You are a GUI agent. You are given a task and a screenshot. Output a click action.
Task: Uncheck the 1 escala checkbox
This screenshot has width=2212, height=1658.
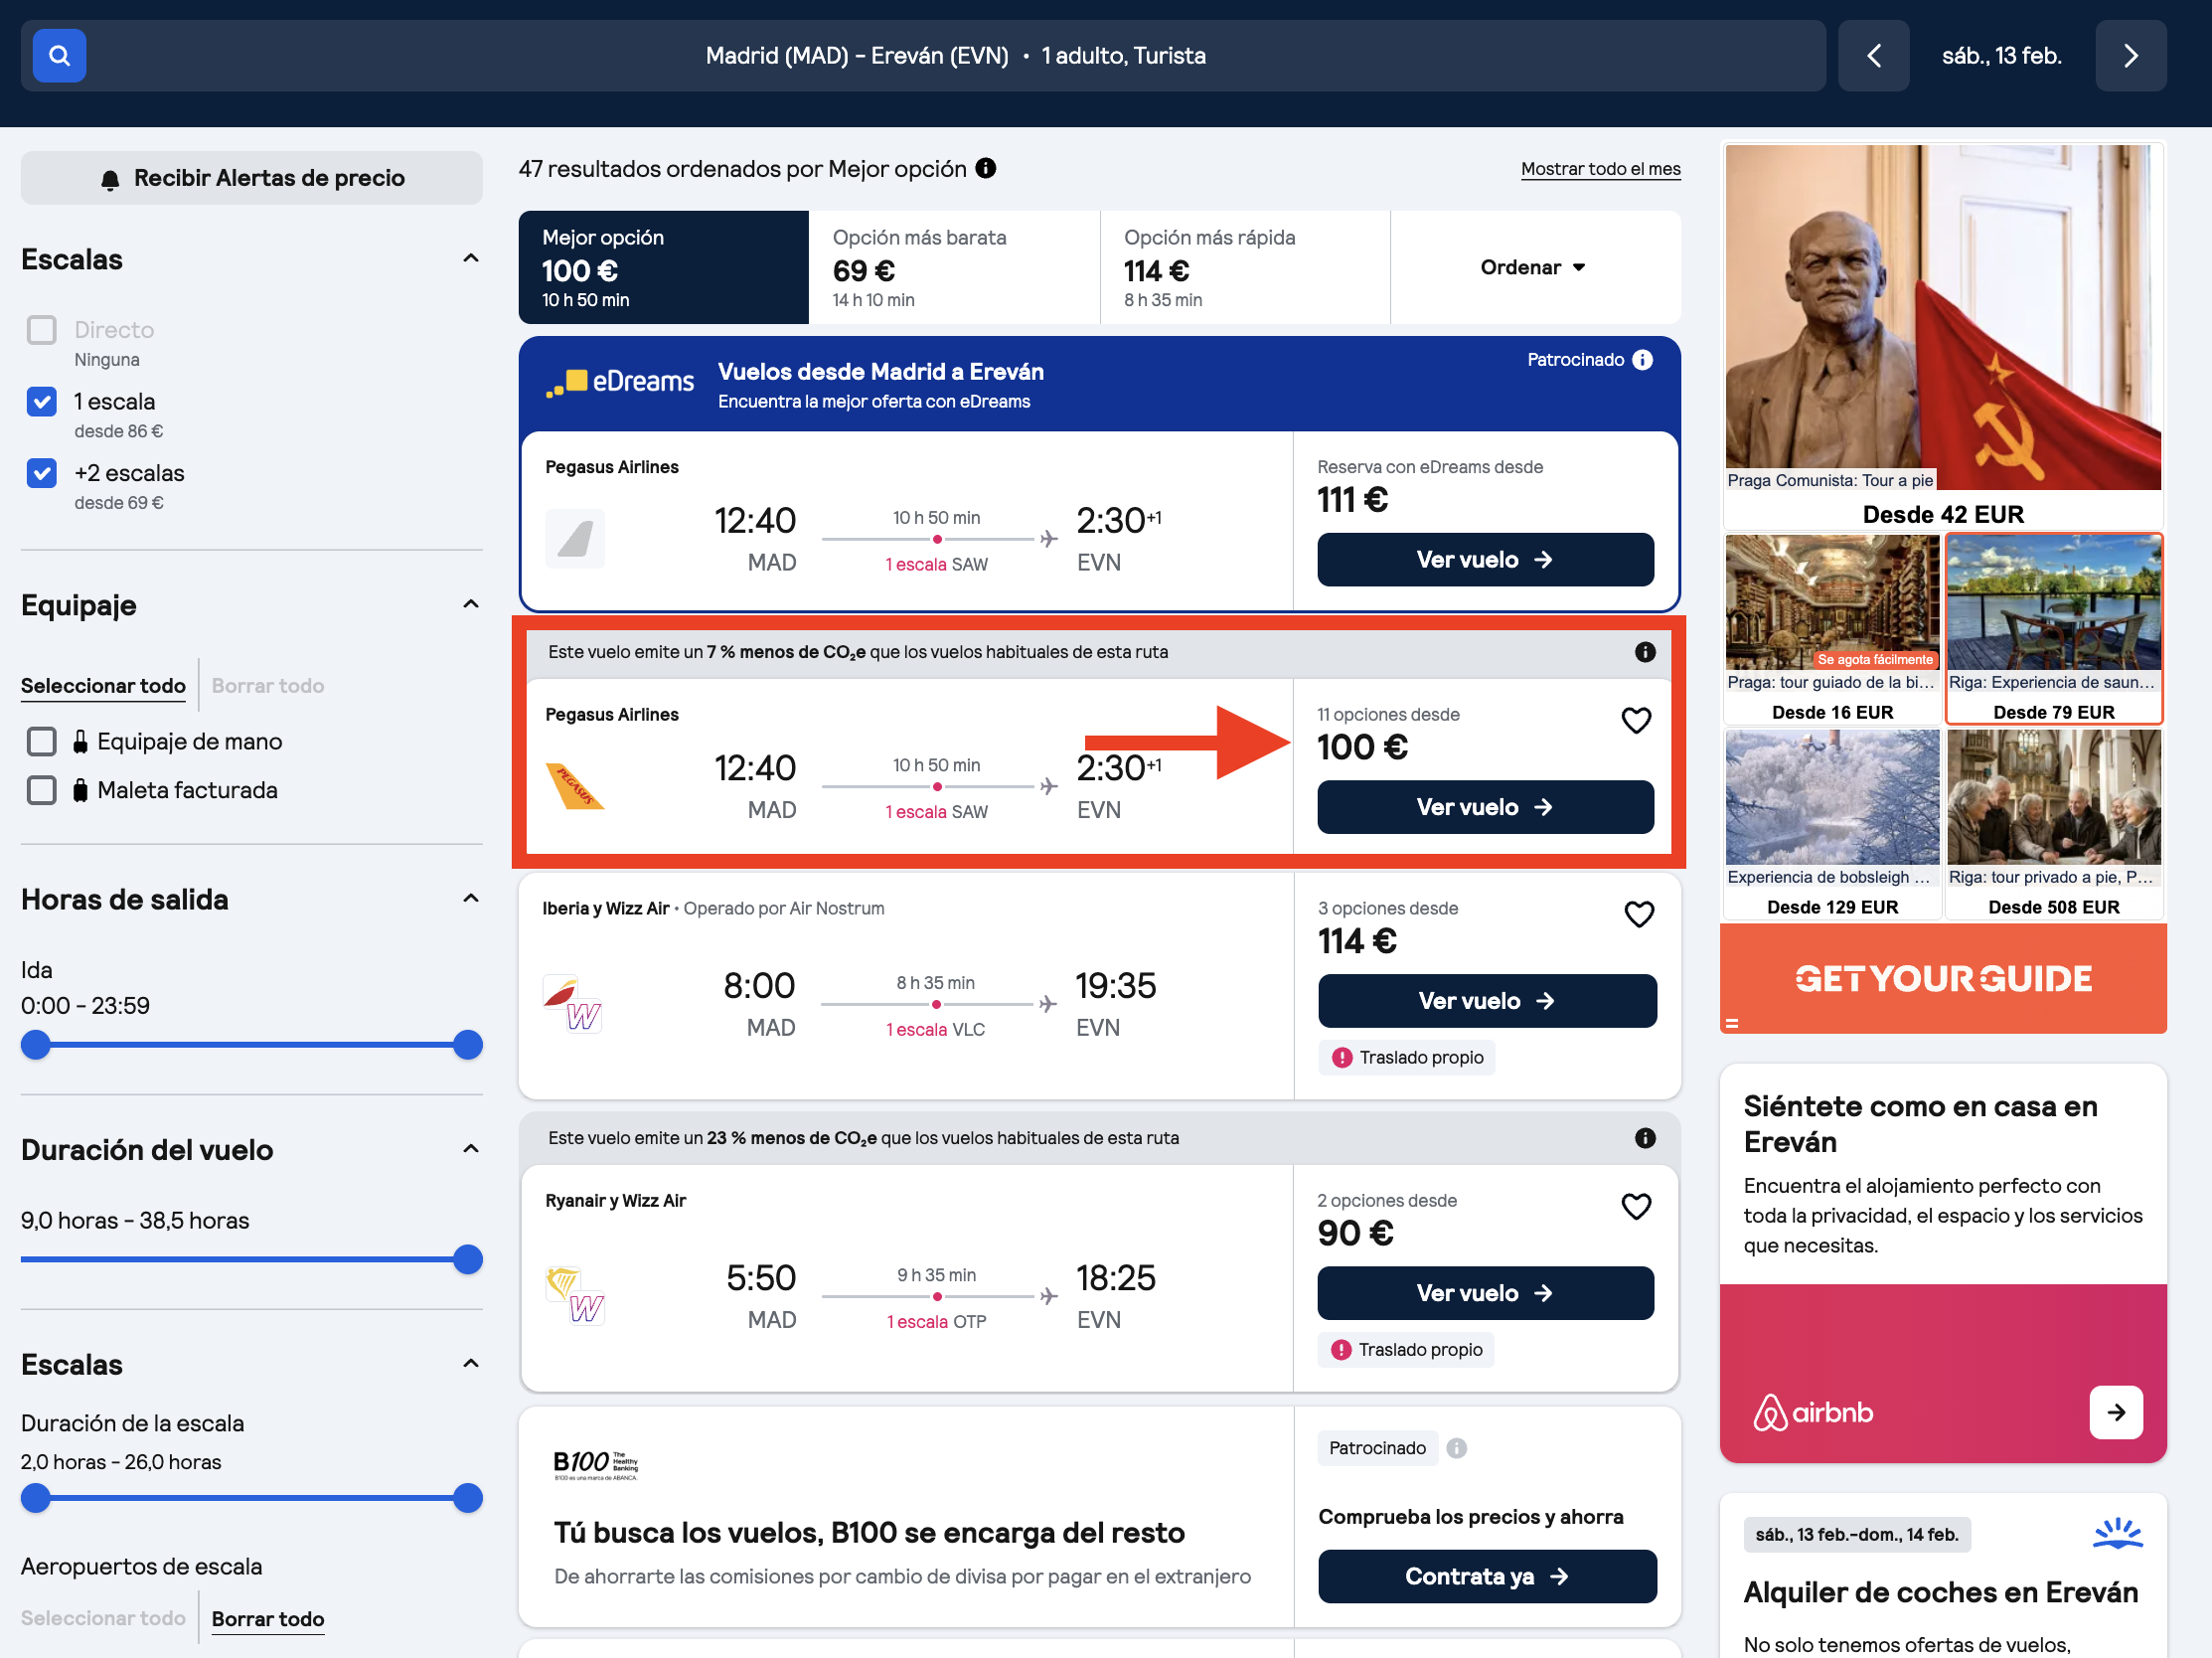point(42,402)
